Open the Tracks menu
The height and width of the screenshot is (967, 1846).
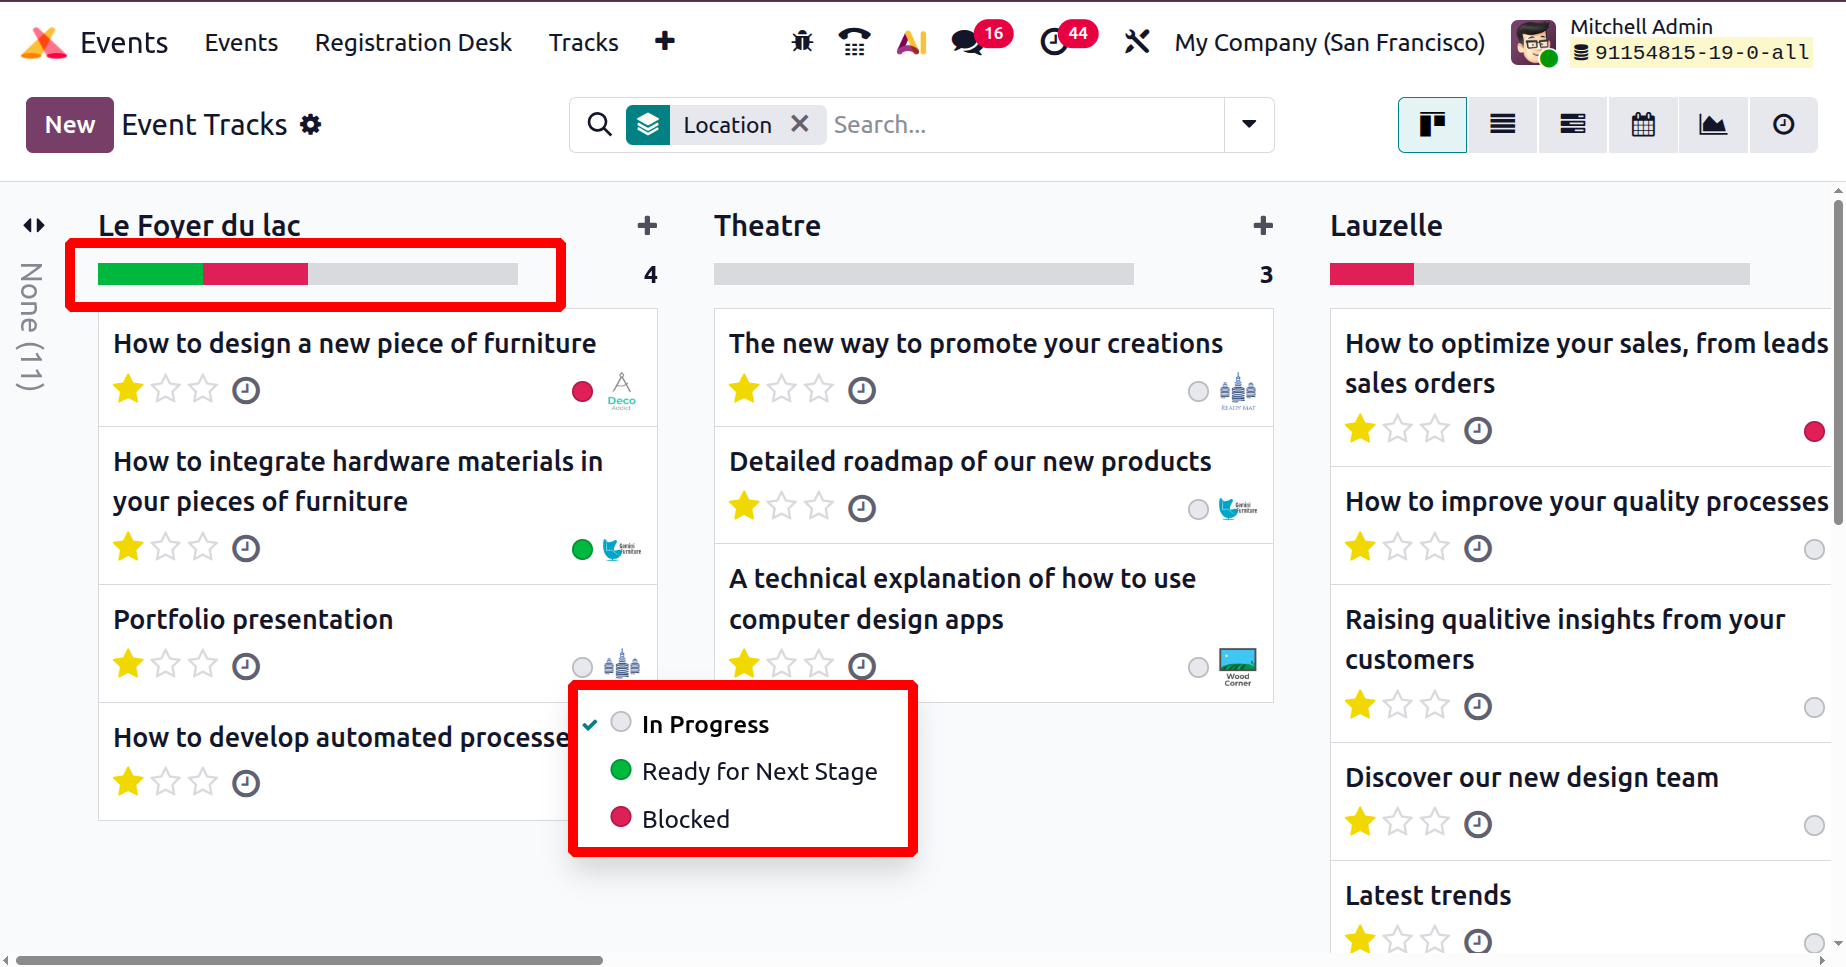[x=583, y=42]
